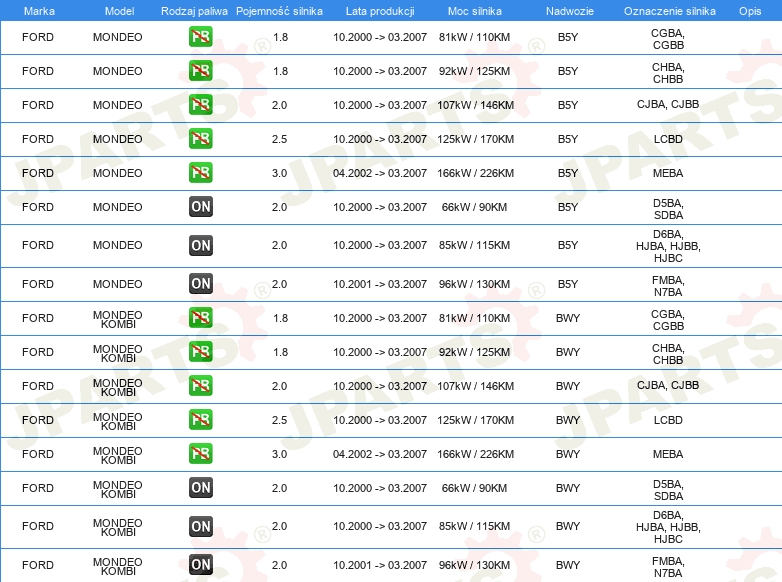Click the Rodzaj paliwa column header
The height and width of the screenshot is (582, 782).
pyautogui.click(x=194, y=11)
